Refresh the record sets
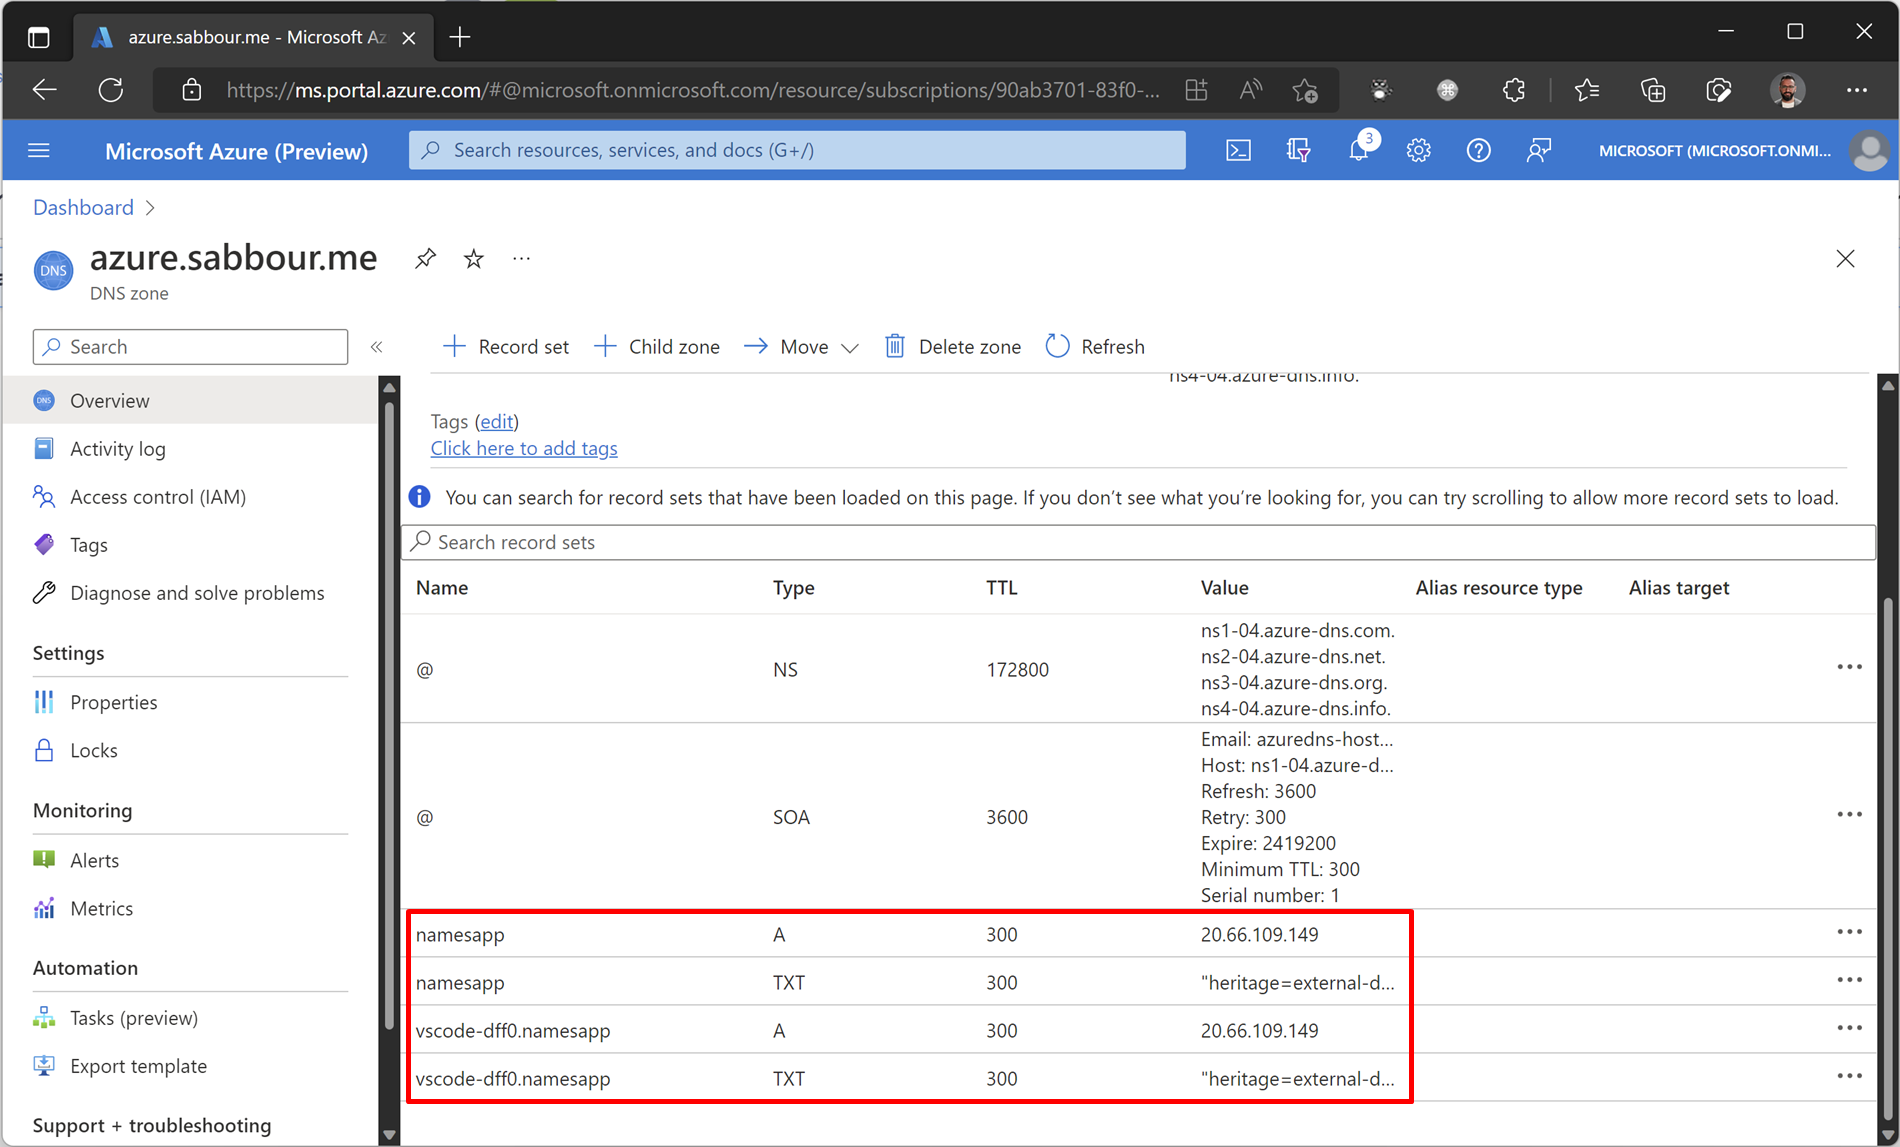1900x1147 pixels. point(1096,347)
